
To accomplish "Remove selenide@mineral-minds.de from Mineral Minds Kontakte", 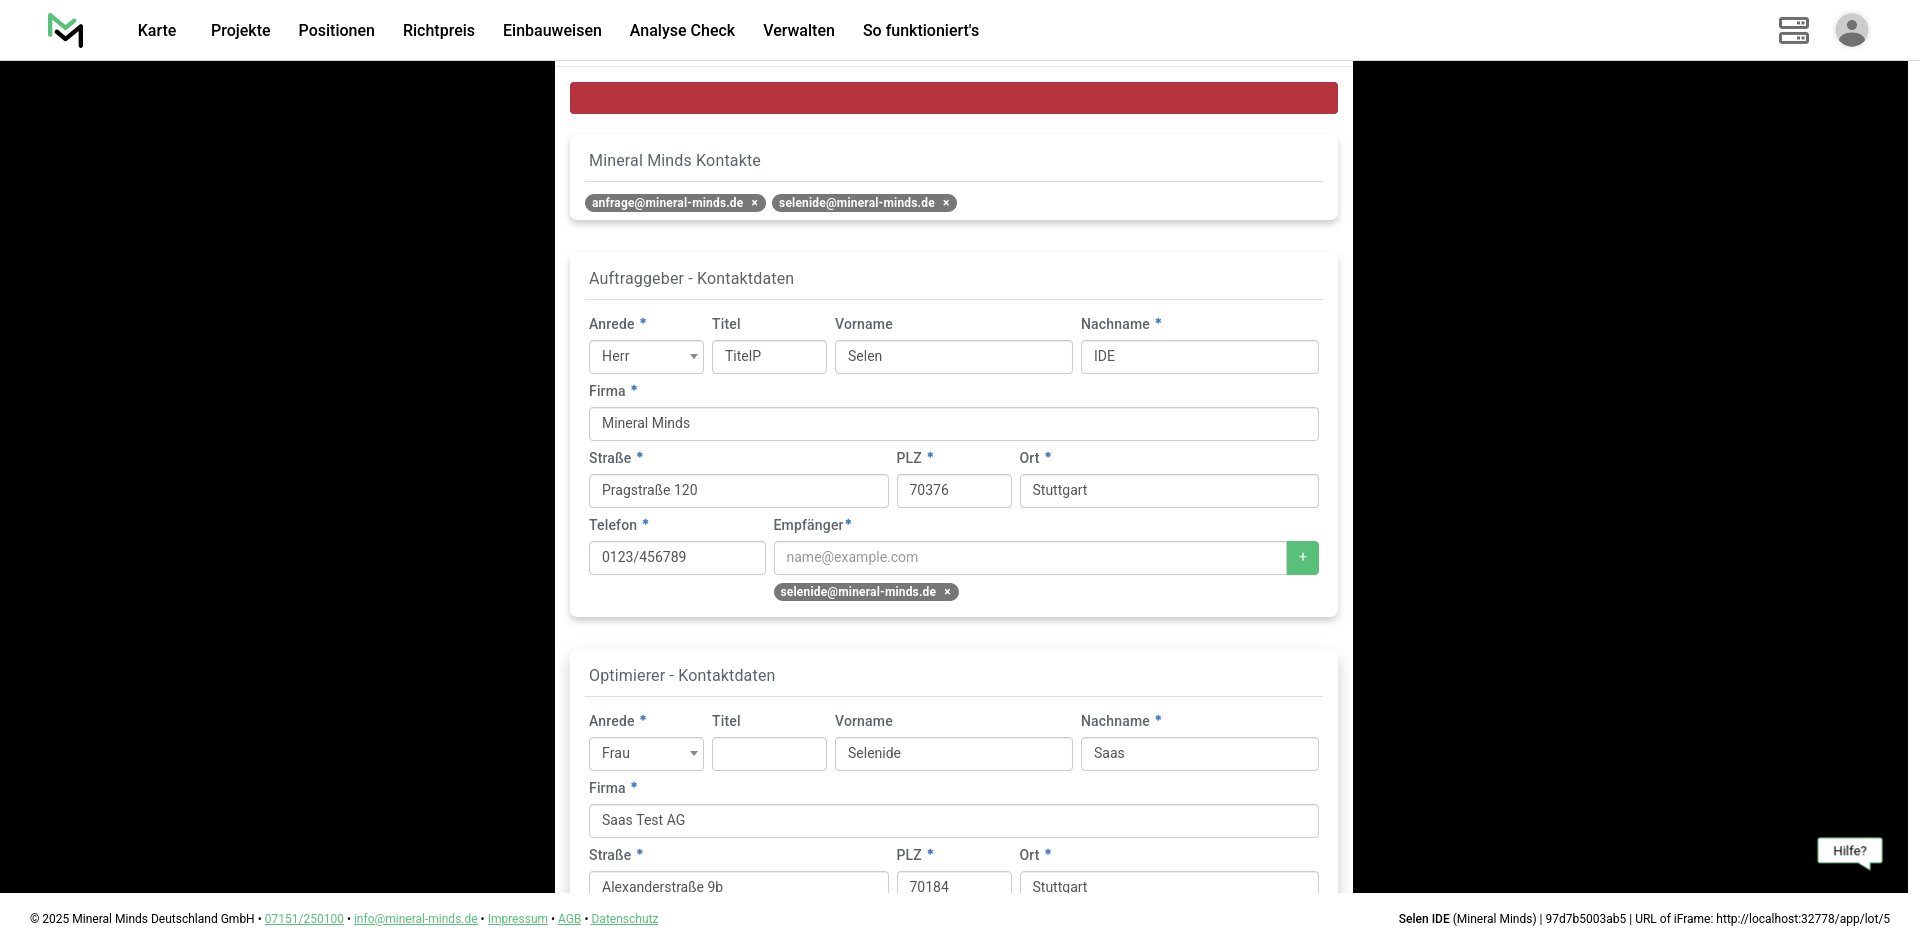I will (946, 203).
